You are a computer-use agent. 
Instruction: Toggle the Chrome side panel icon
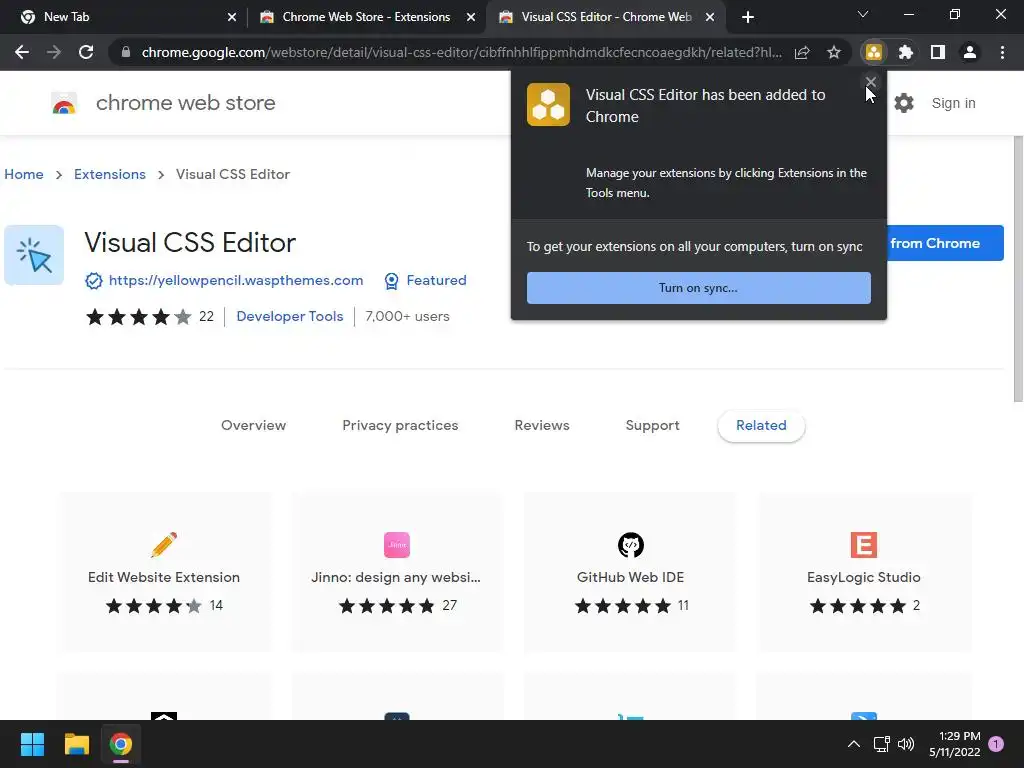[x=938, y=52]
